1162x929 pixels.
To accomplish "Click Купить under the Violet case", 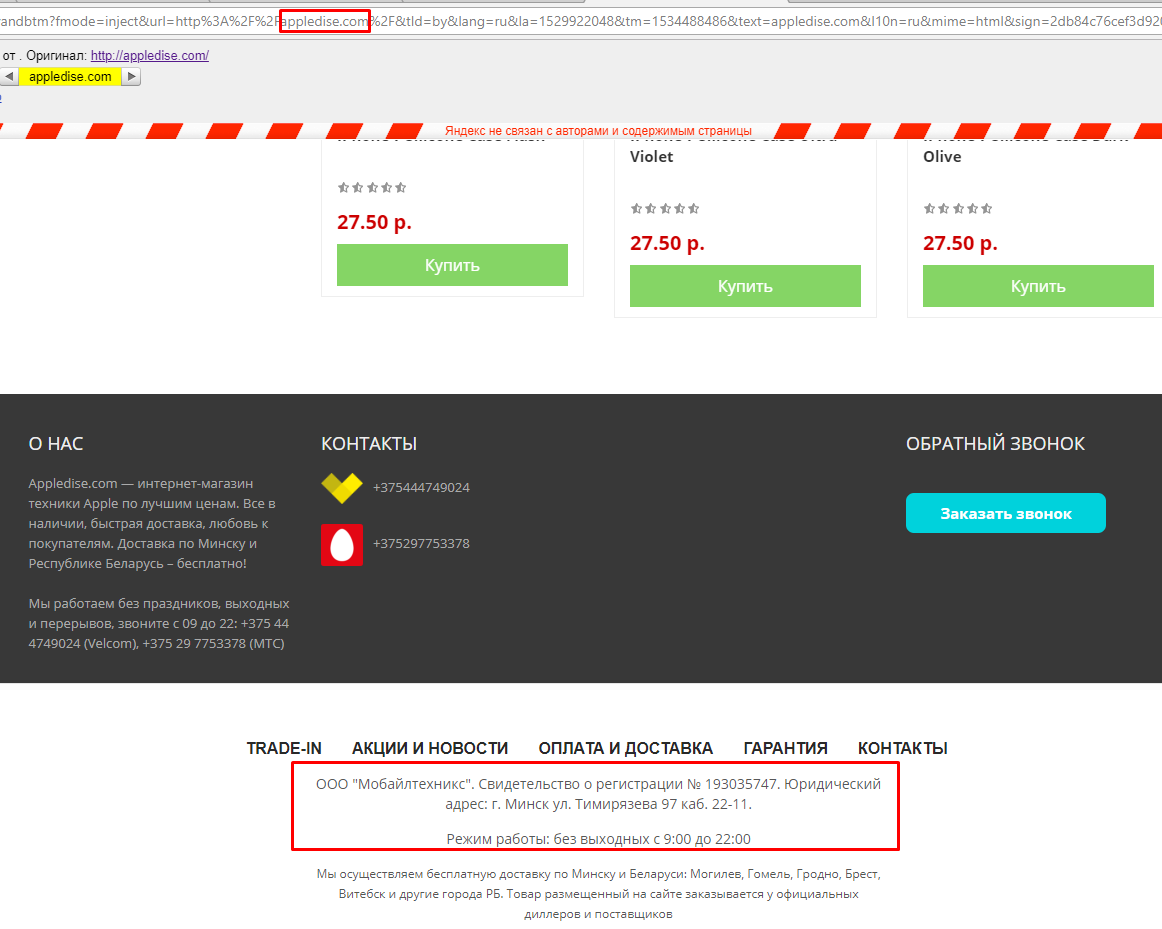I will point(745,286).
